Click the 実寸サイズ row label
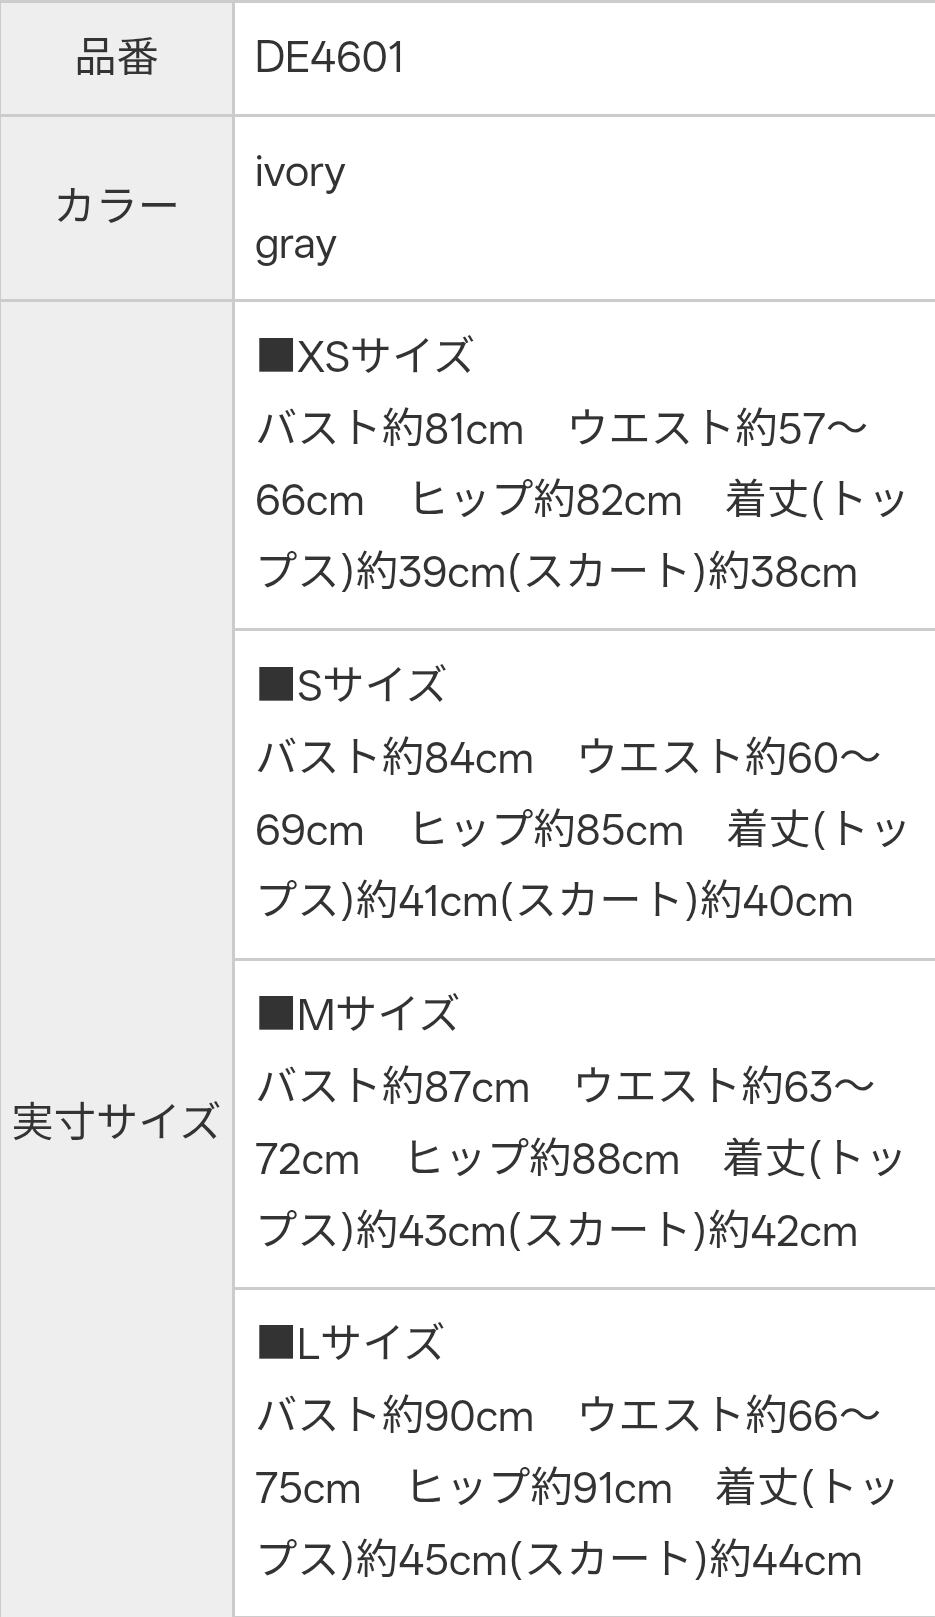 point(117,1121)
